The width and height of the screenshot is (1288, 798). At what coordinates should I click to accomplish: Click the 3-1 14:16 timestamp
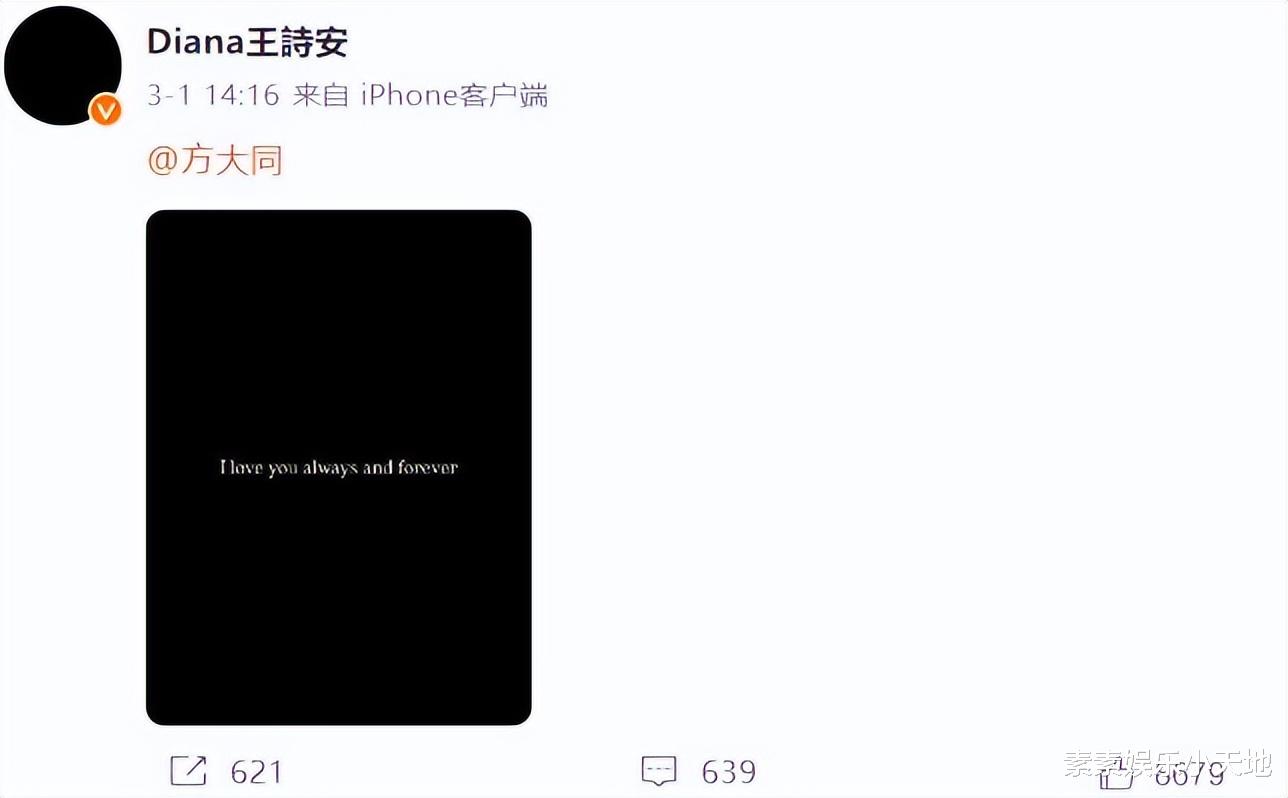213,95
